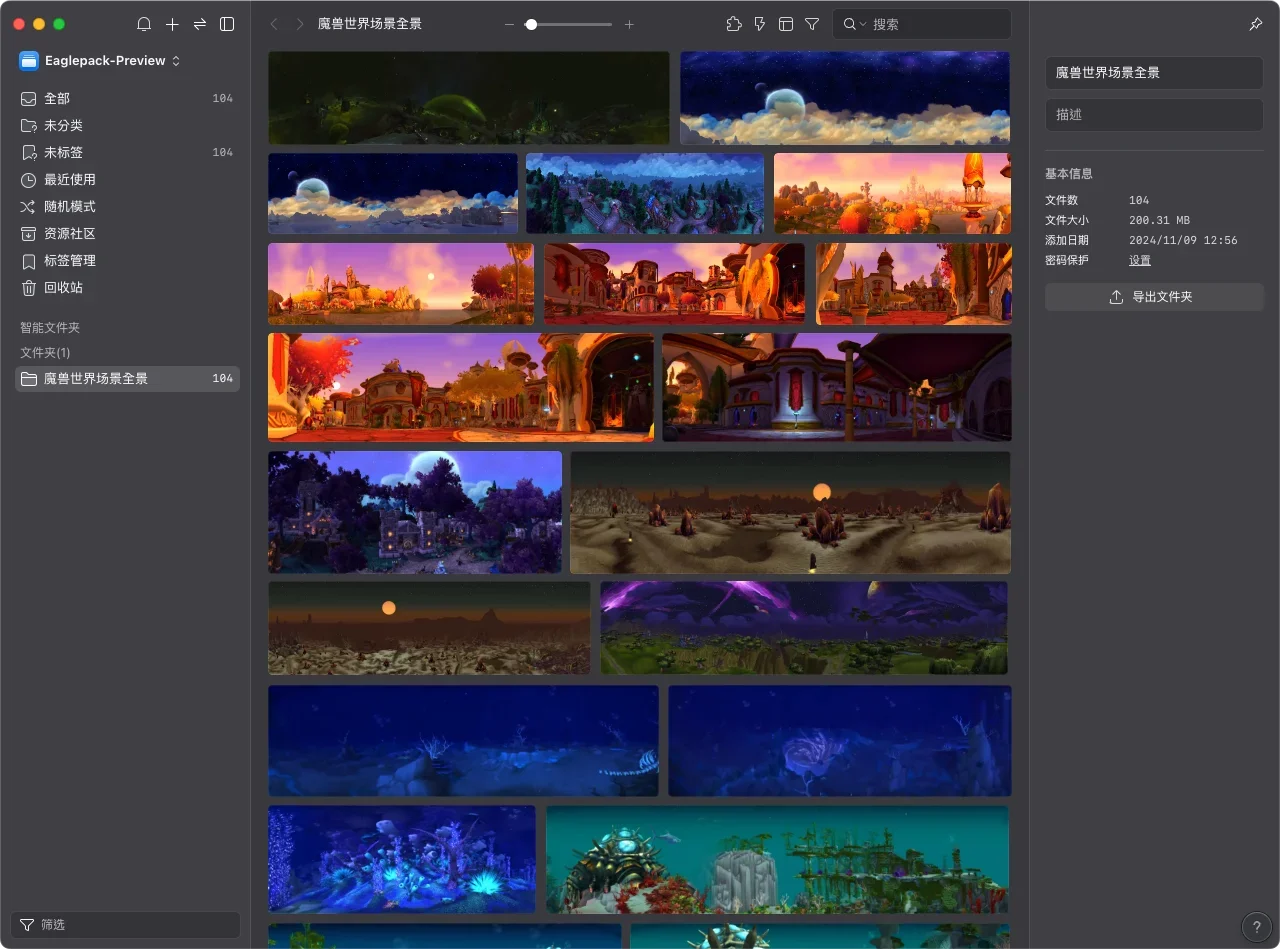Image resolution: width=1280 pixels, height=949 pixels.
Task: Open 资源社区 in the sidebar
Action: click(127, 234)
